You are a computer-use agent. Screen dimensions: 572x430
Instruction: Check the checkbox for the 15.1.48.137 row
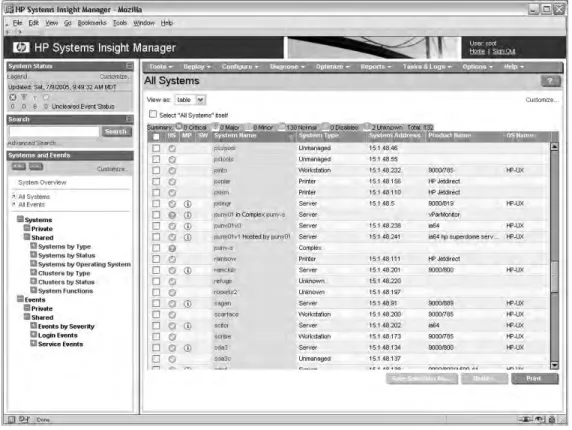(x=156, y=359)
